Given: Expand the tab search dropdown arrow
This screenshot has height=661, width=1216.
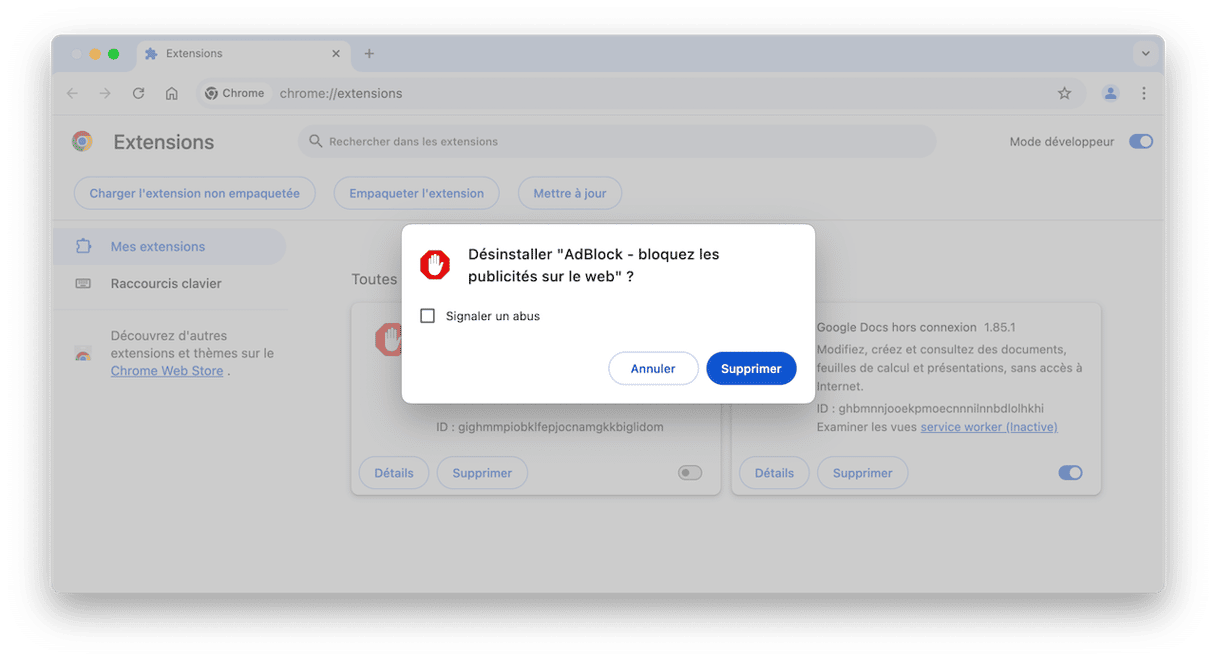Looking at the screenshot, I should [1145, 54].
